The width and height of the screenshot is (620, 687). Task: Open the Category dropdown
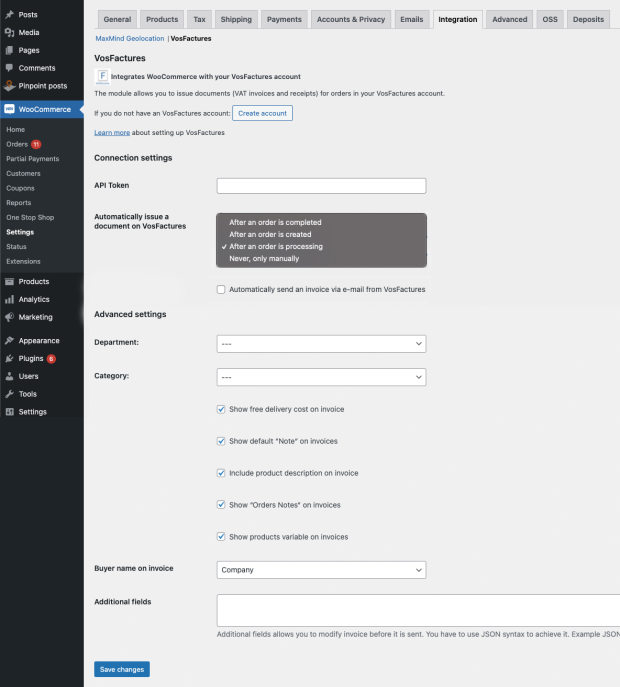(321, 377)
